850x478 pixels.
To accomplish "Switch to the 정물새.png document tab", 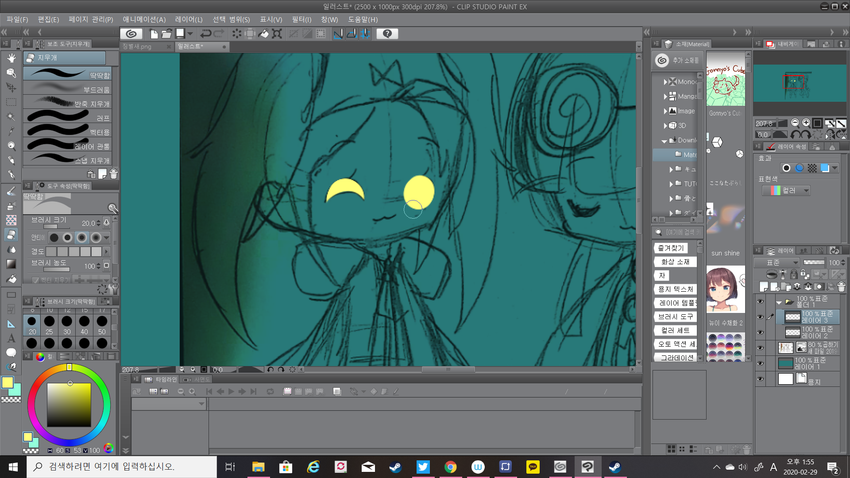I will [x=144, y=47].
